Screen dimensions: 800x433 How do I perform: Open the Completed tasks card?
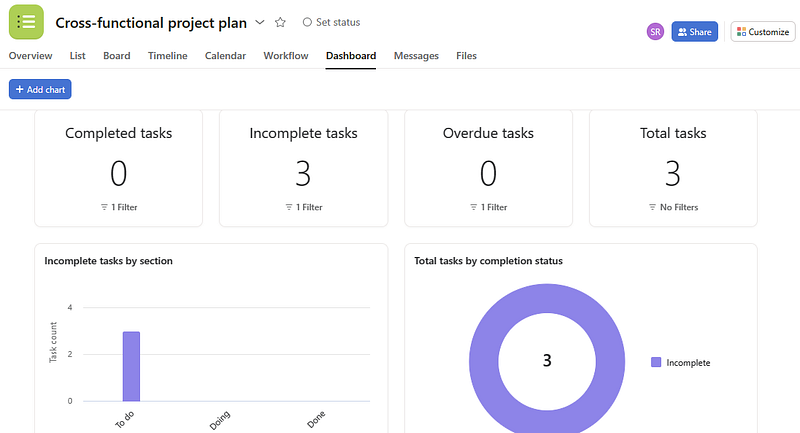coord(118,168)
